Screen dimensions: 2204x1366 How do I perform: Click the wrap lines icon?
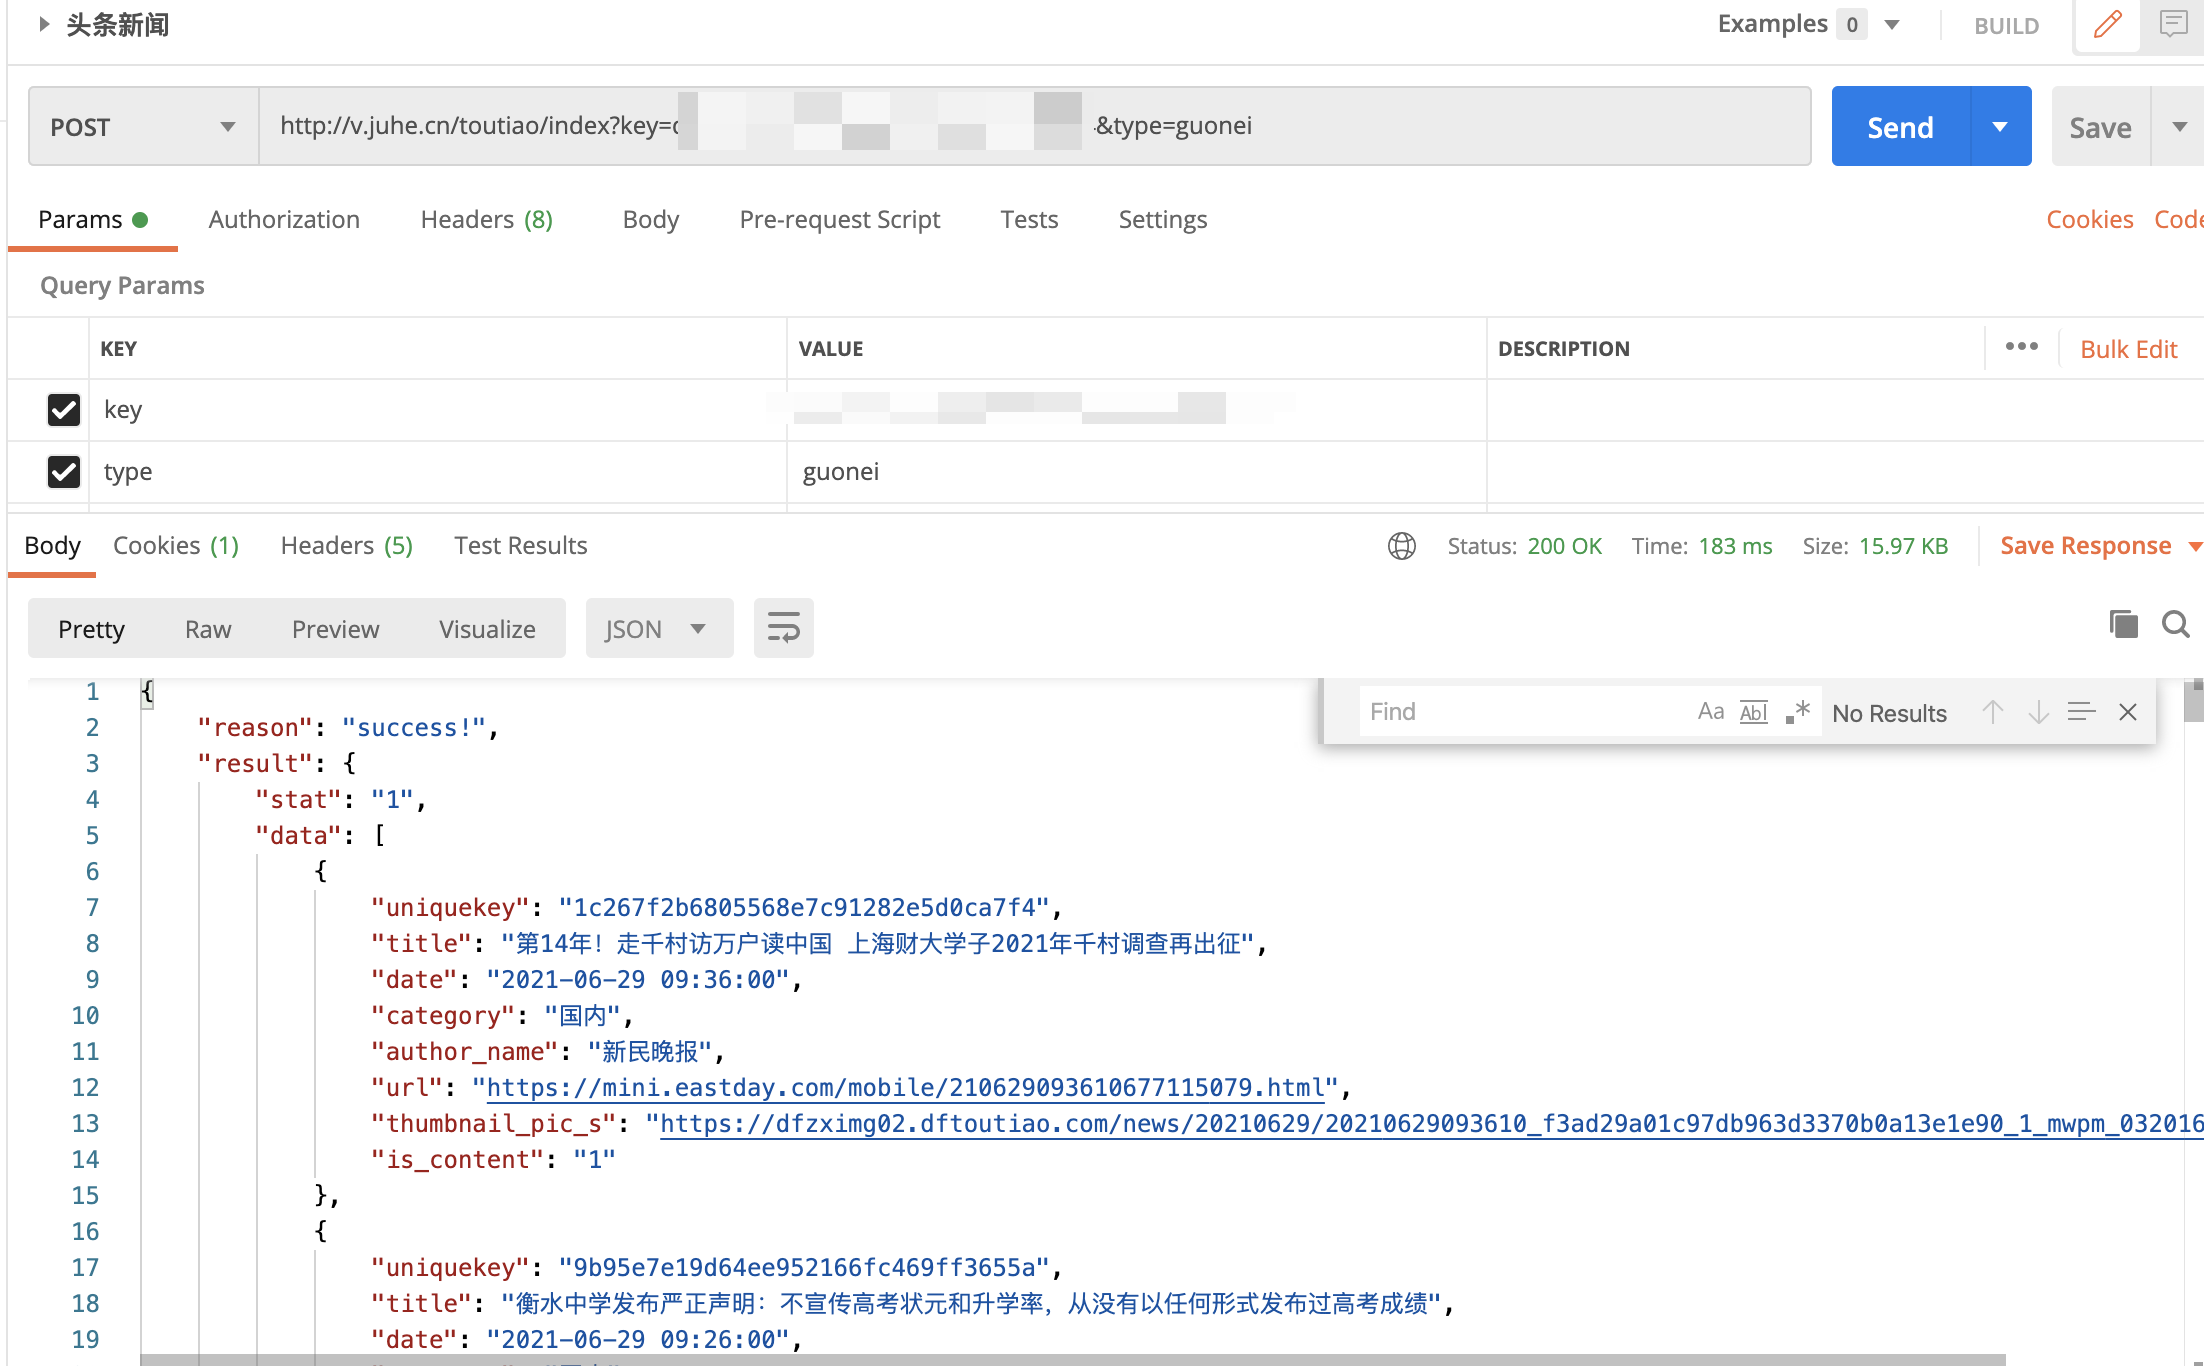[783, 629]
